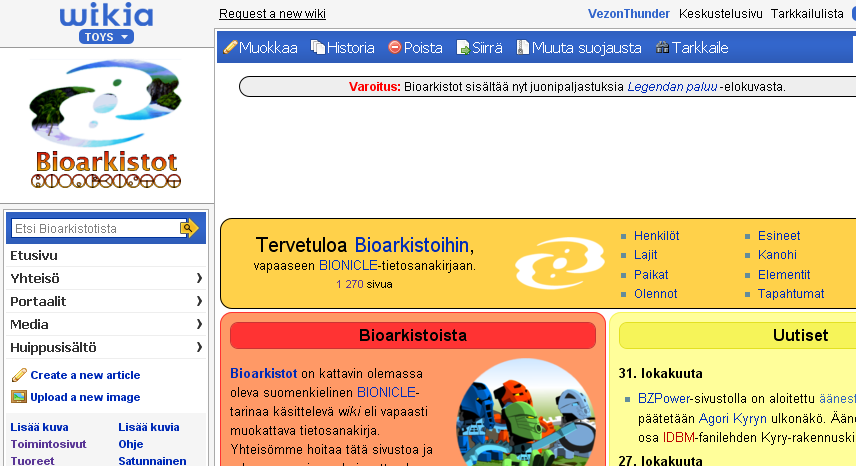Open the Tapahtumat category link

click(x=791, y=294)
